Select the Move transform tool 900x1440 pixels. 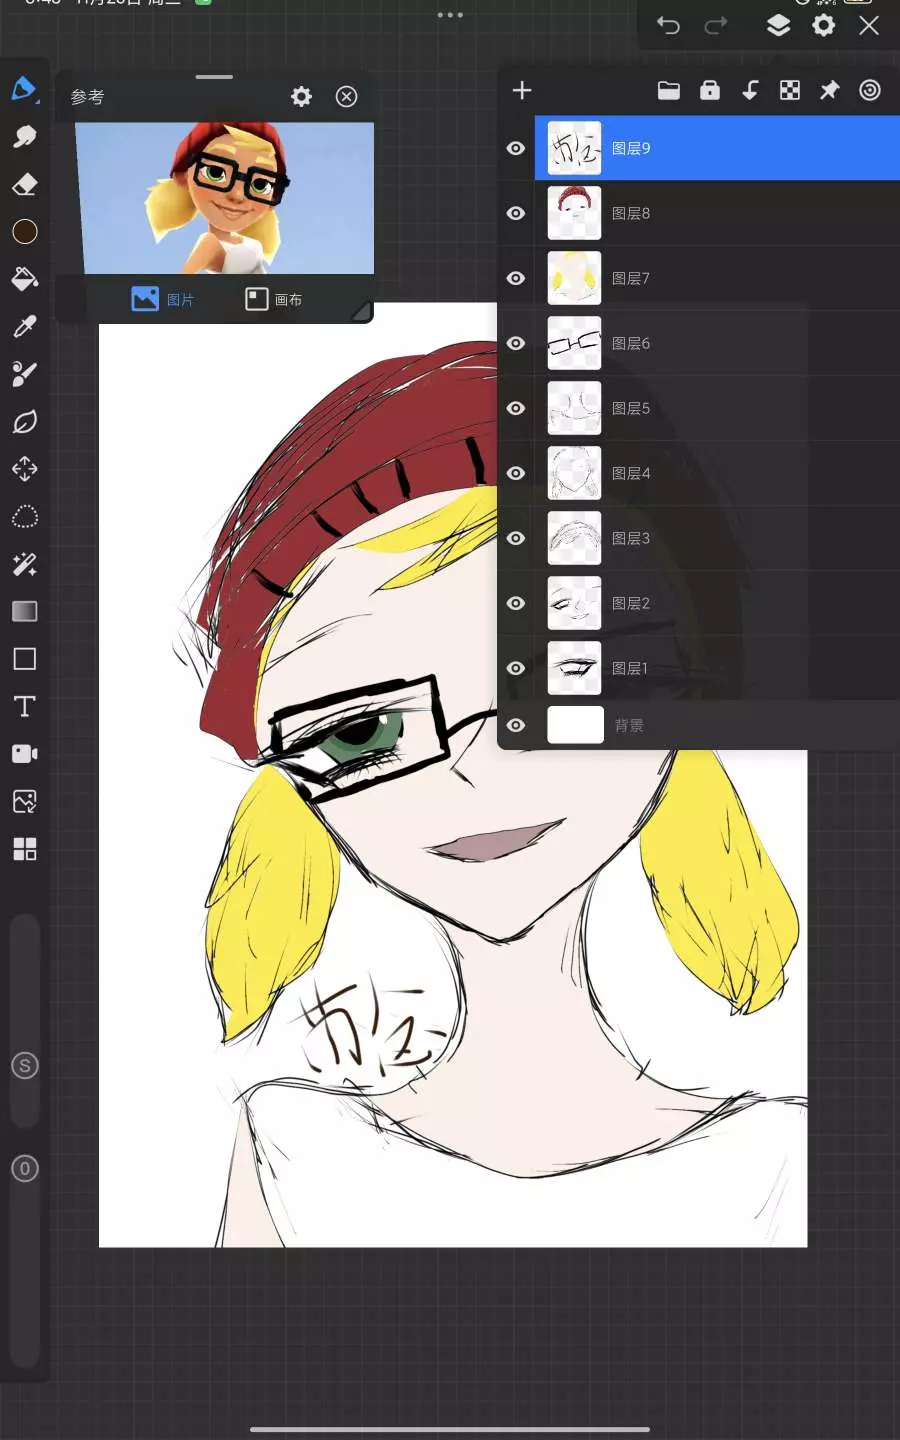24,469
